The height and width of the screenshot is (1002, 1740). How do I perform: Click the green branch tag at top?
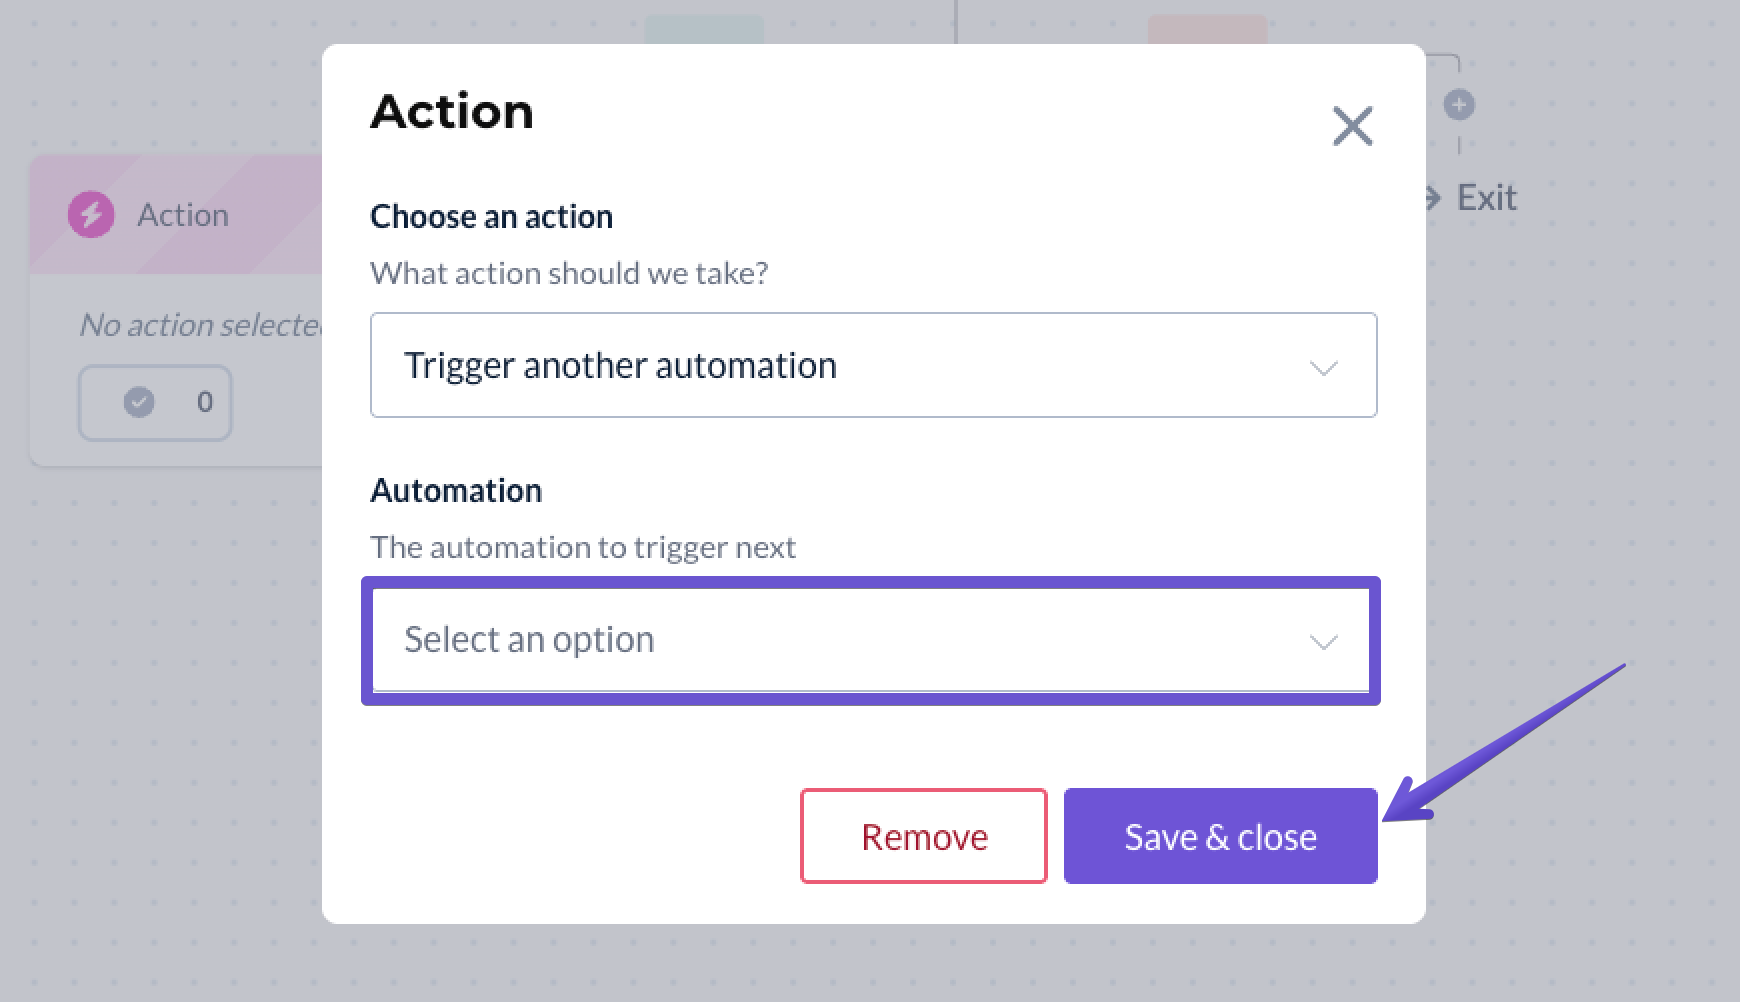click(704, 28)
